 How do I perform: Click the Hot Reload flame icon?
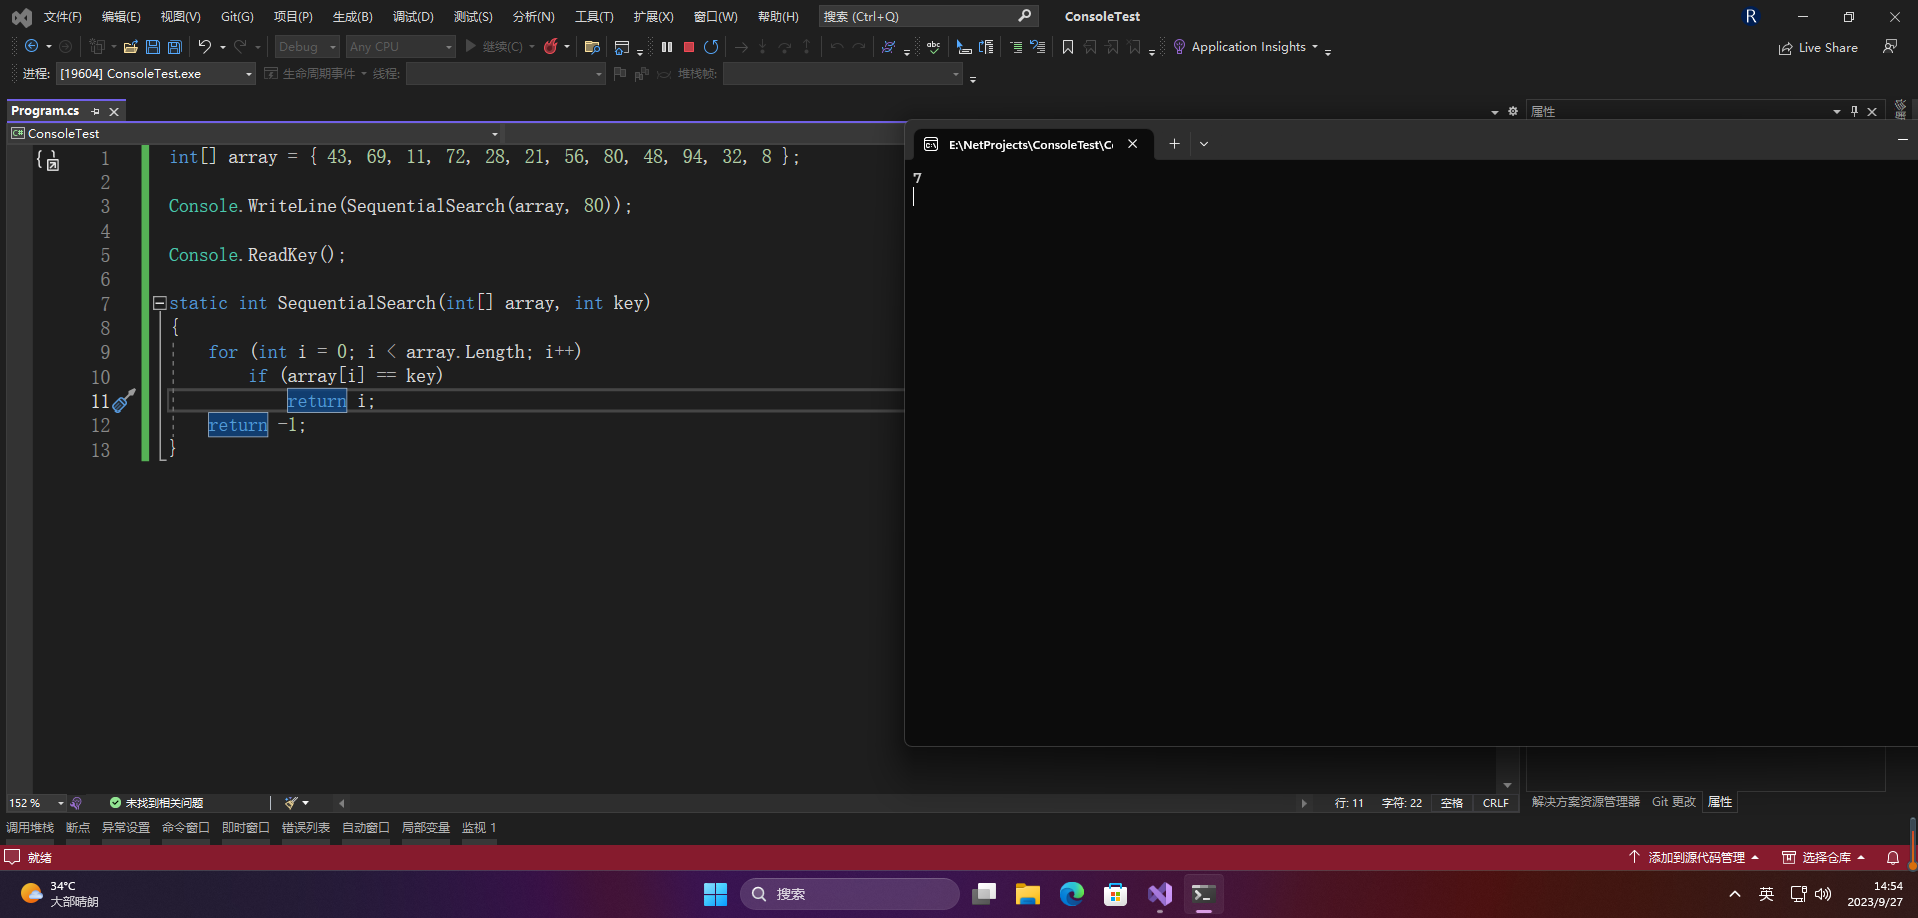pyautogui.click(x=551, y=46)
